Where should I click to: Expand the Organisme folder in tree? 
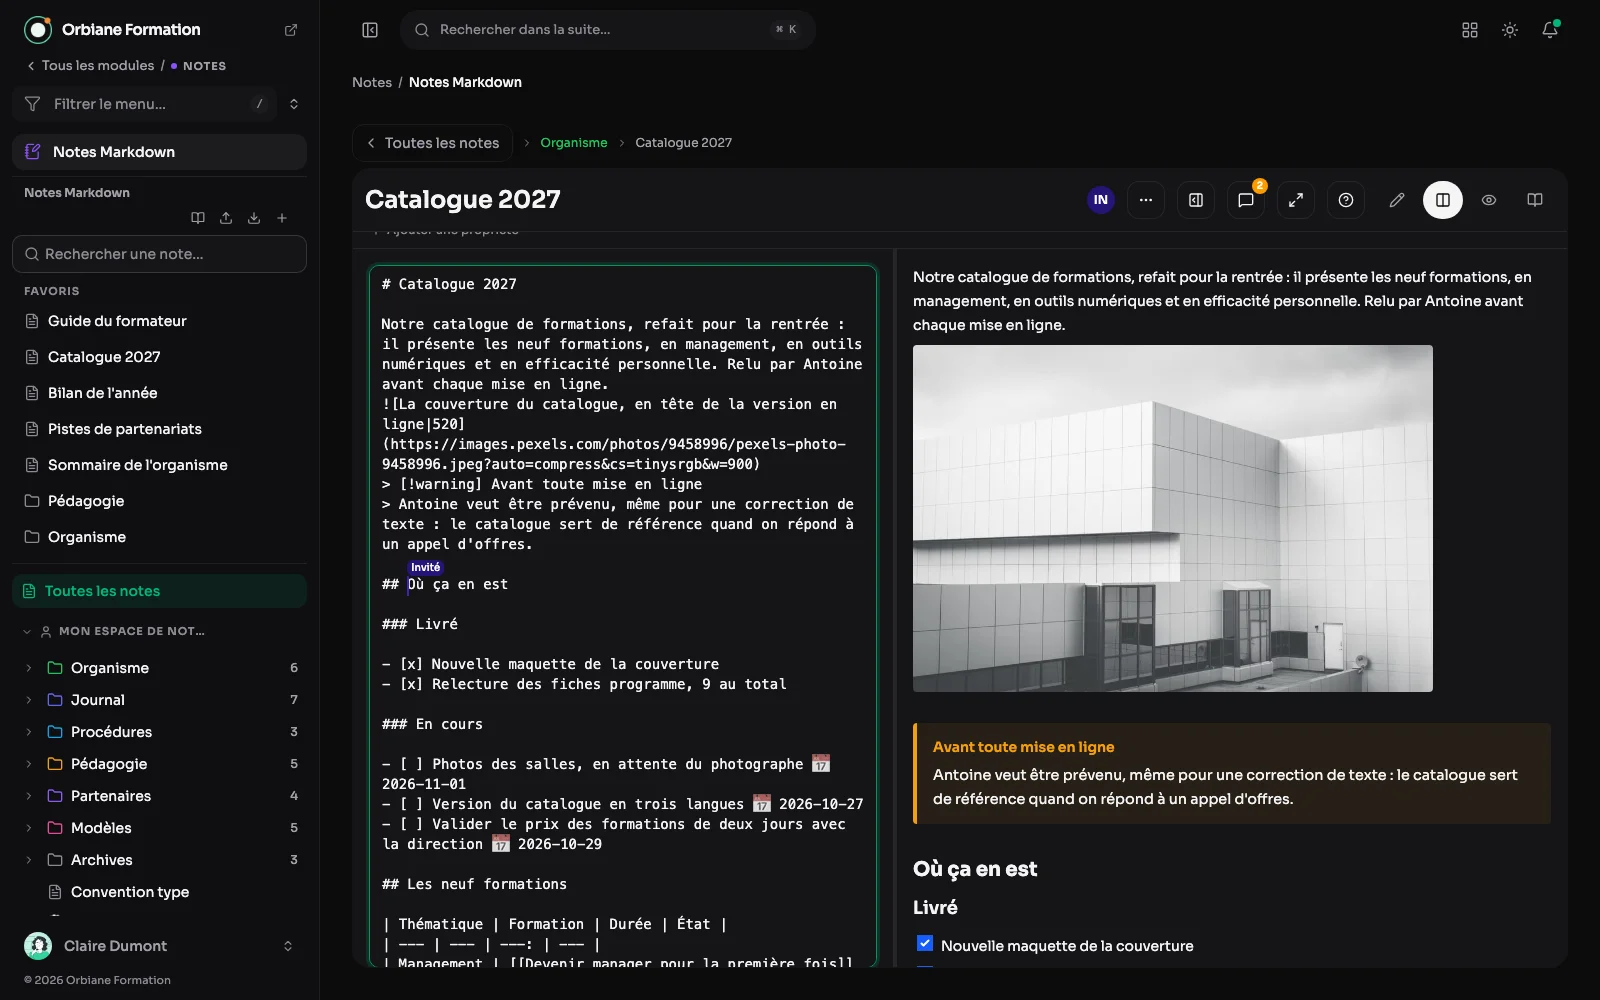pos(28,668)
